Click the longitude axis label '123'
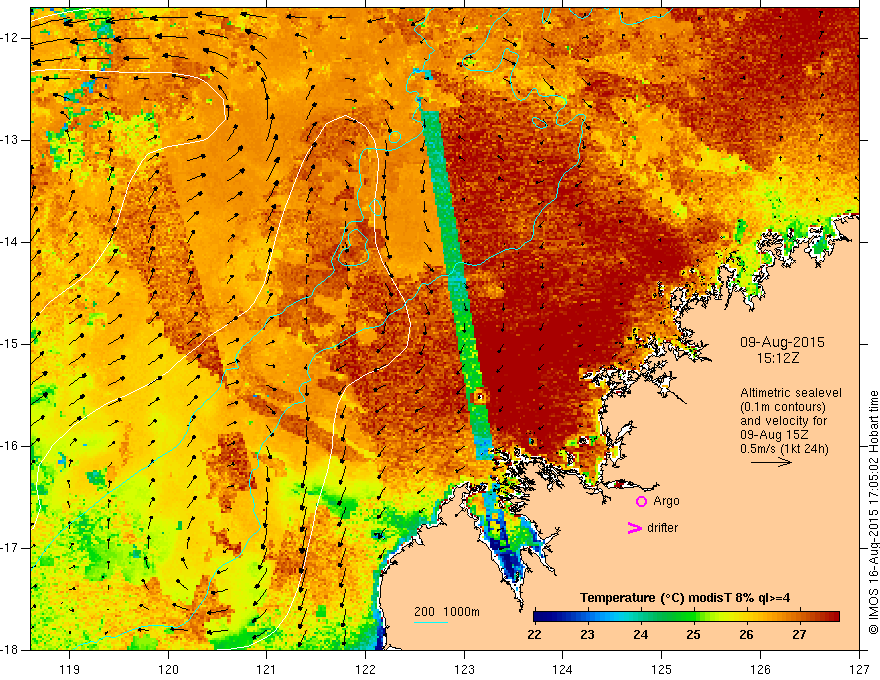The height and width of the screenshot is (680, 880). [x=464, y=670]
